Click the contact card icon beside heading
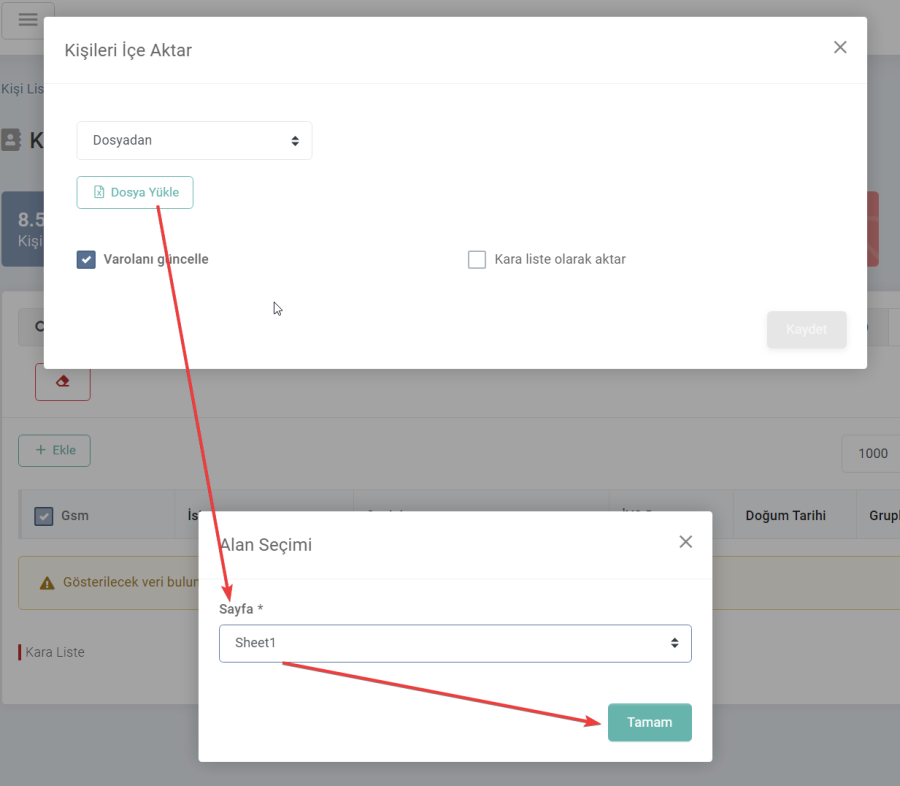Viewport: 900px width, 786px height. (11, 140)
